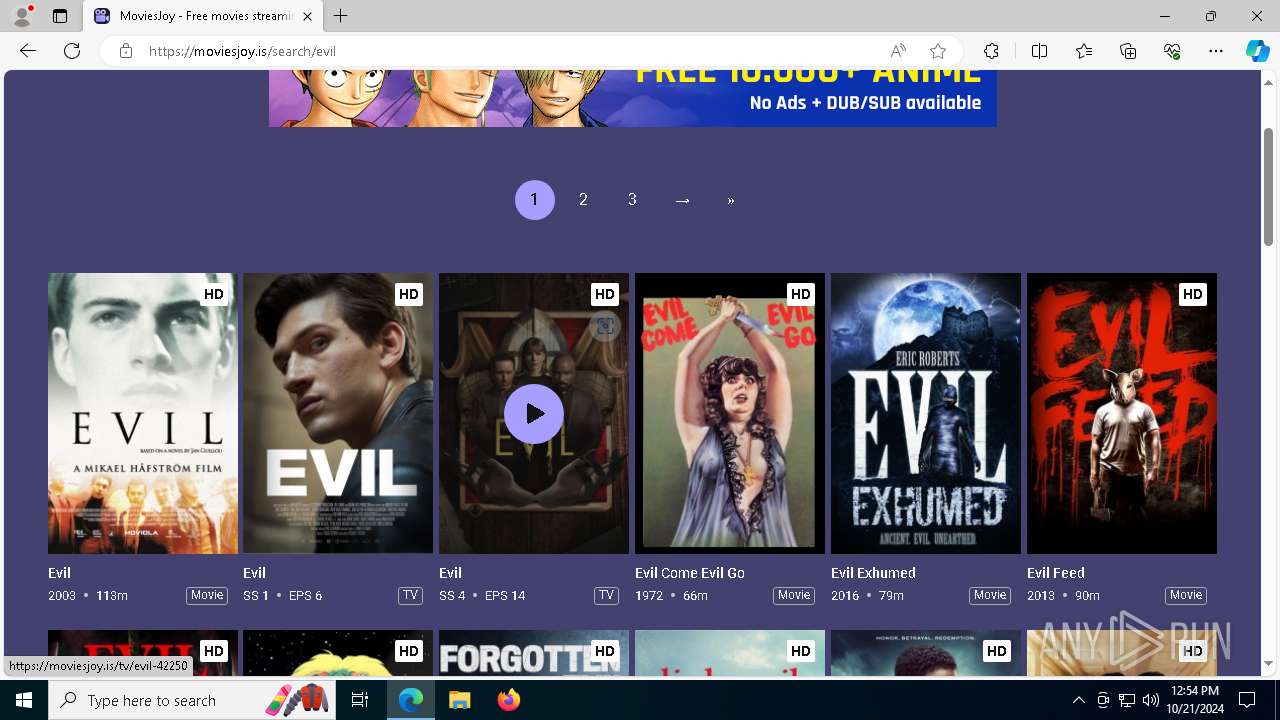The width and height of the screenshot is (1280, 720).
Task: Click the free anime banner ad
Action: point(633,98)
